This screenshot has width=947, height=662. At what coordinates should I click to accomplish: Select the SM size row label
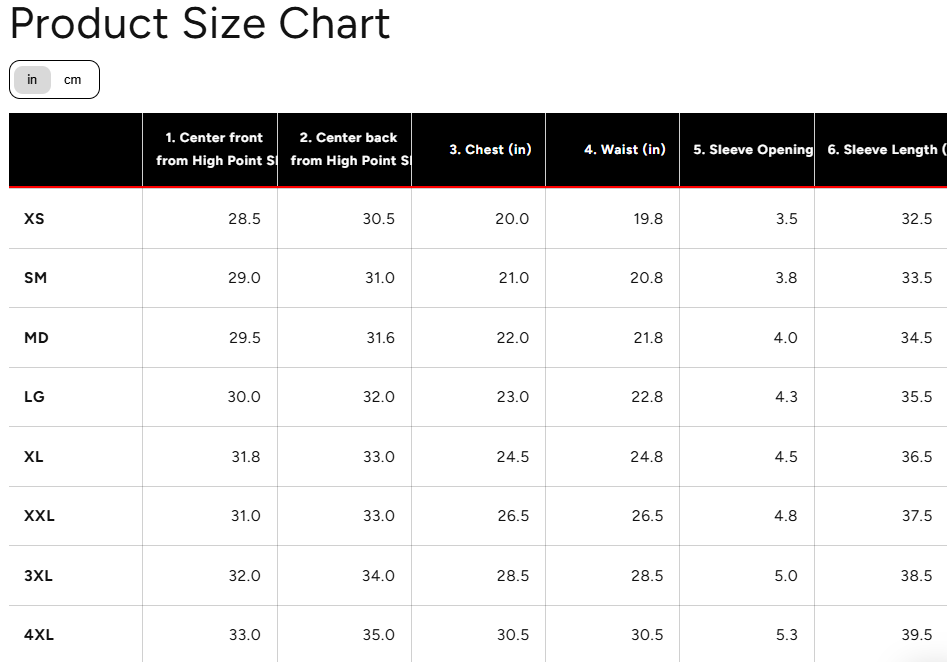35,278
